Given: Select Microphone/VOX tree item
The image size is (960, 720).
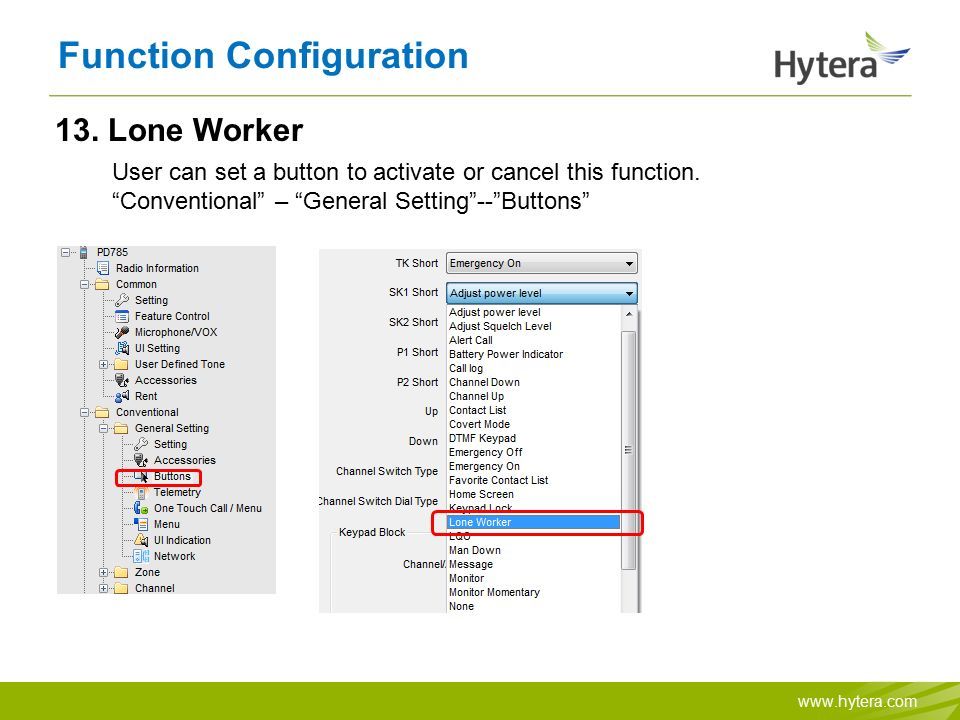Looking at the screenshot, I should [176, 332].
